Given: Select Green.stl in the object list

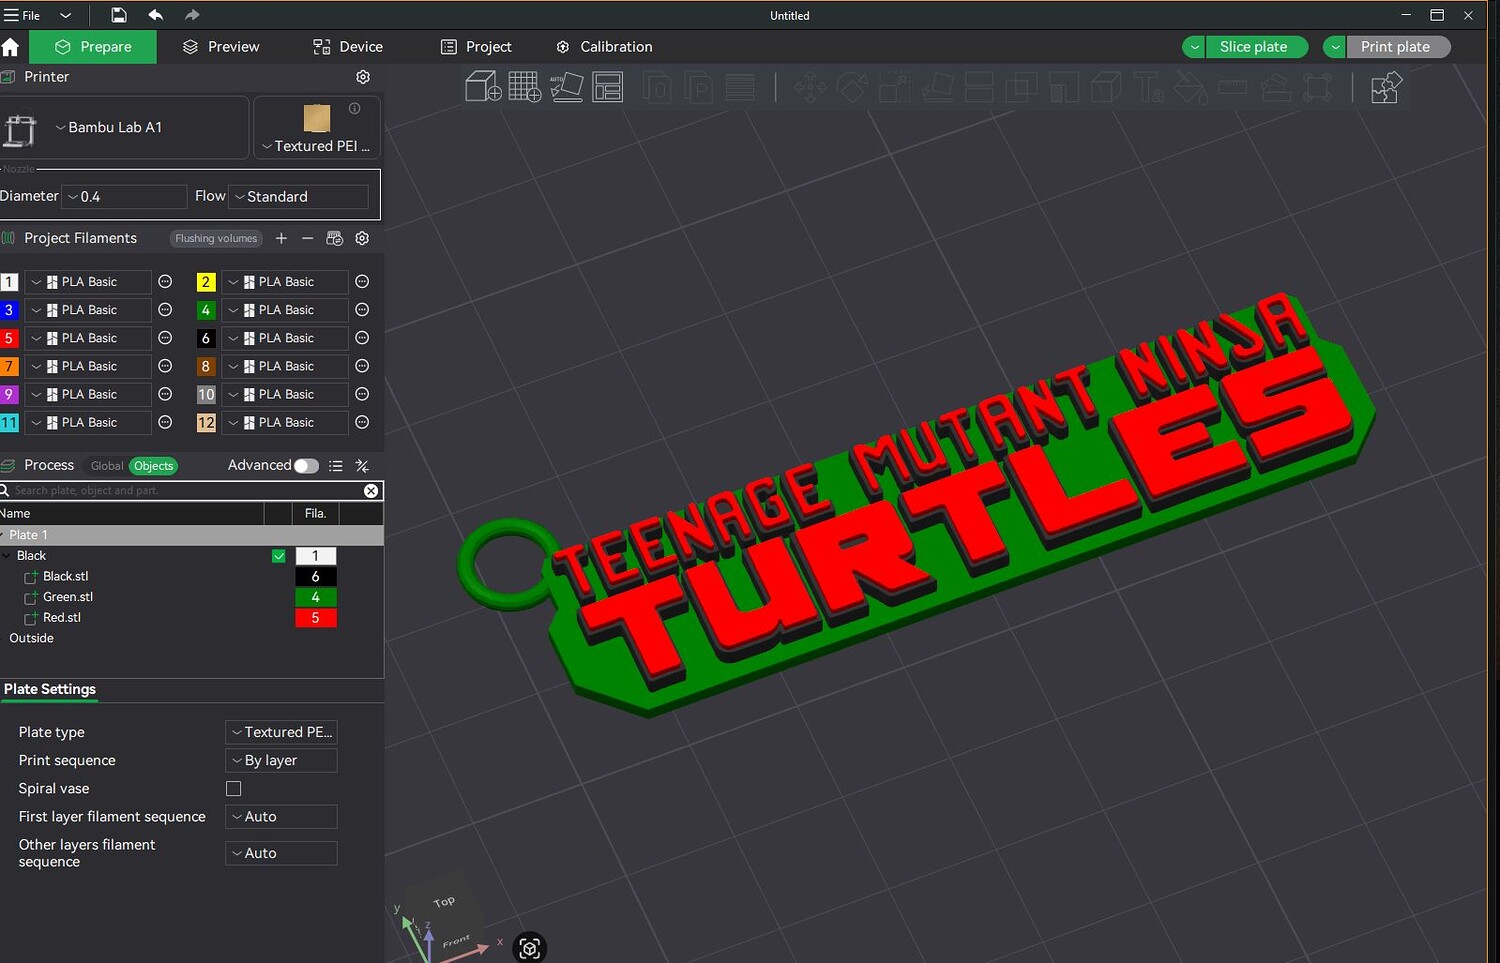Looking at the screenshot, I should point(68,597).
